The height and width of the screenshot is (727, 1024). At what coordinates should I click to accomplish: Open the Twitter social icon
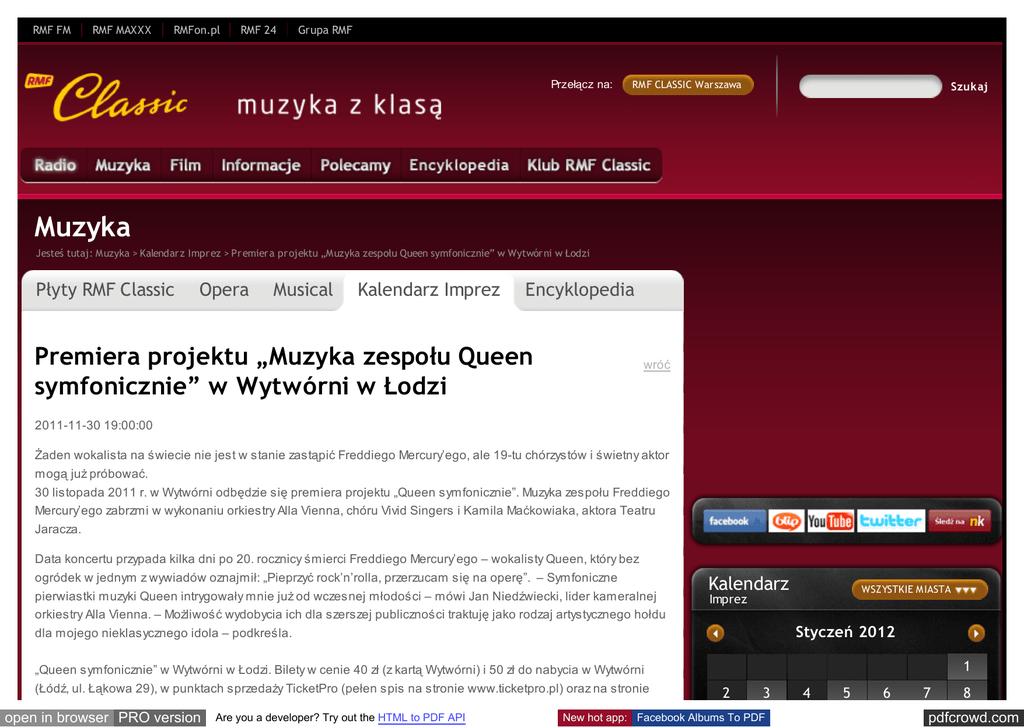click(890, 521)
